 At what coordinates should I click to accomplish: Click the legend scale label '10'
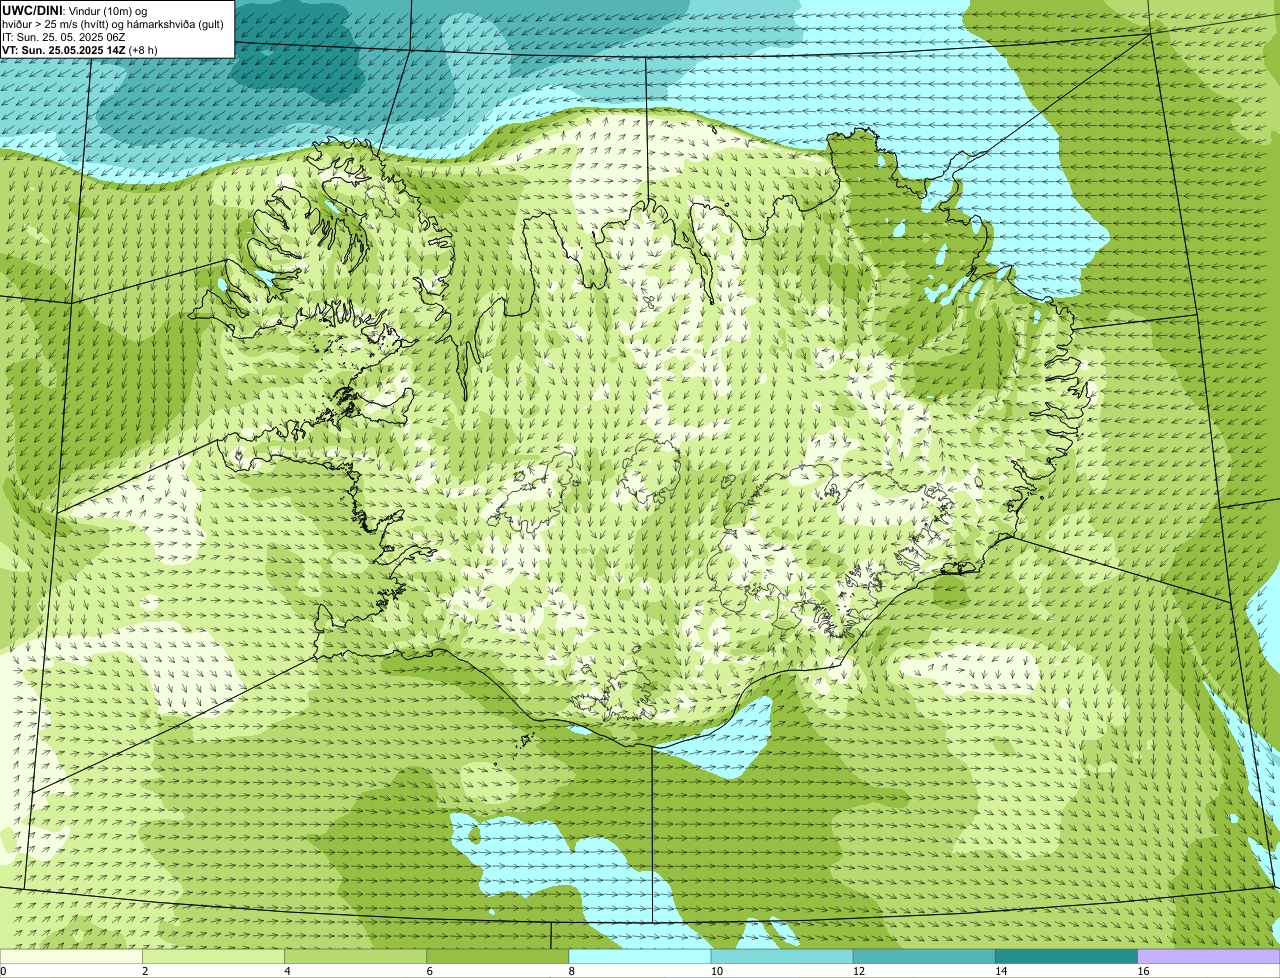tap(717, 971)
